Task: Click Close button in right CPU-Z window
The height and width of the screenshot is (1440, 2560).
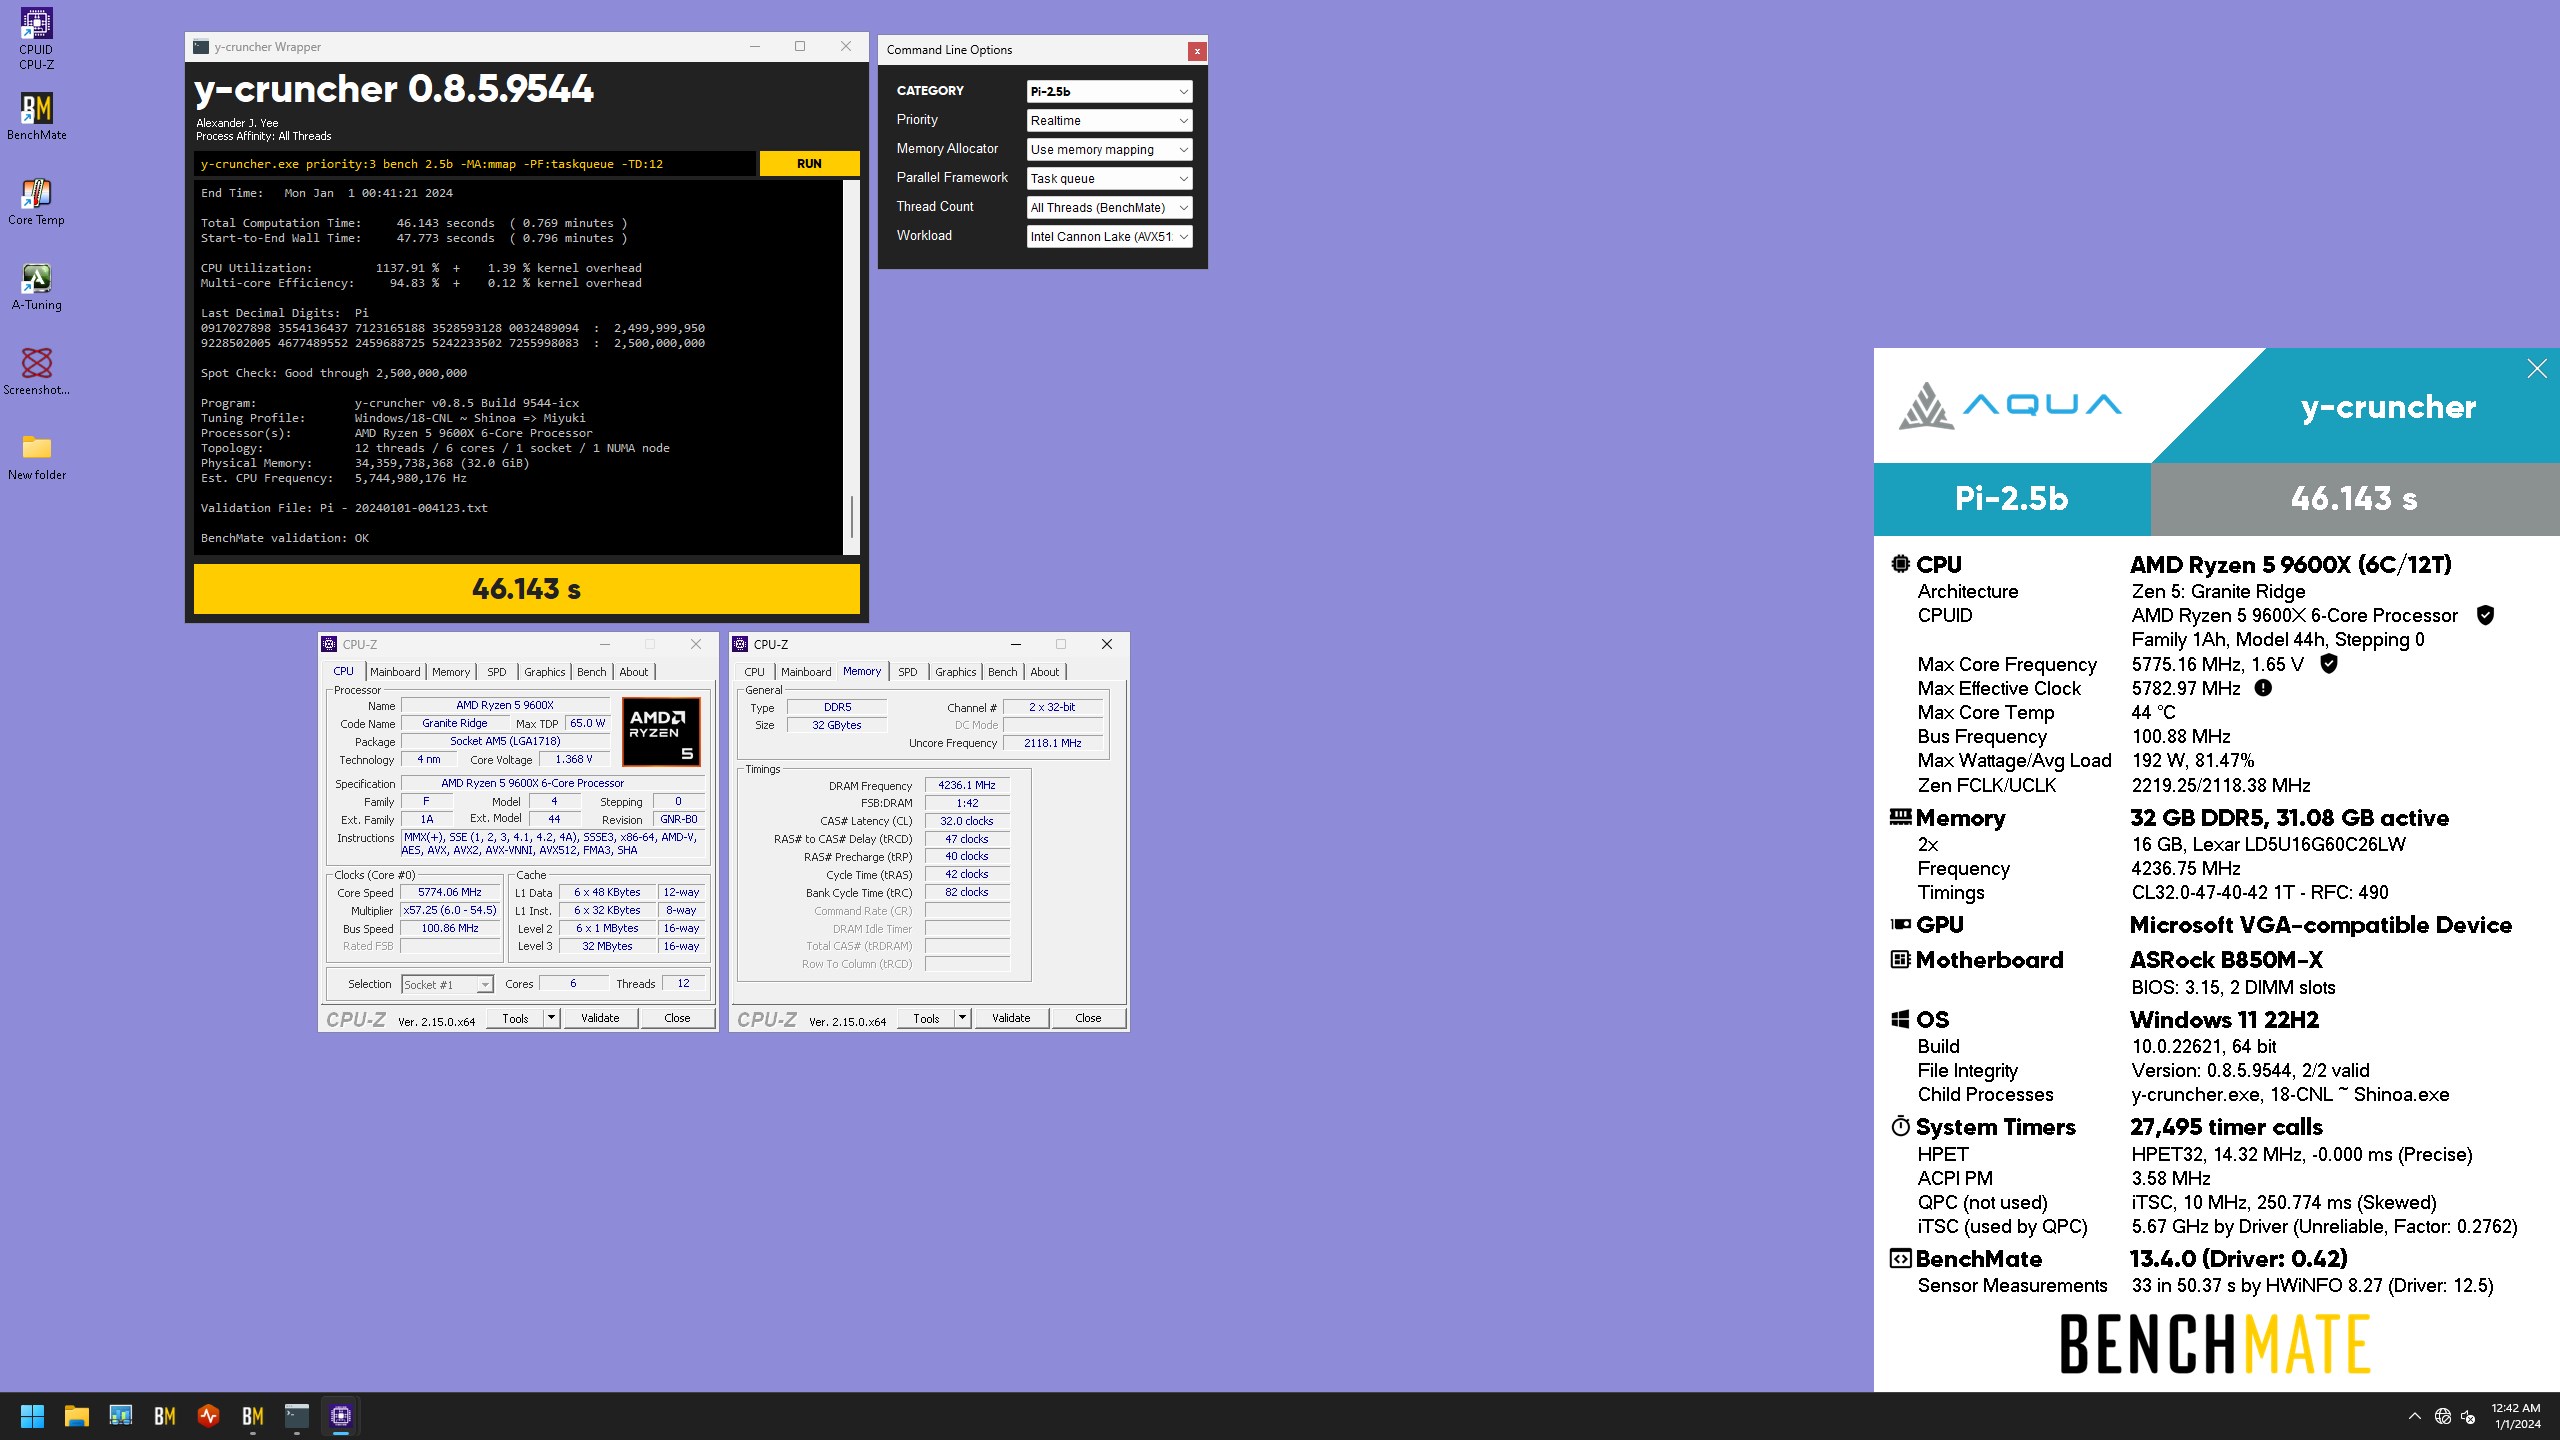Action: [x=1088, y=1018]
